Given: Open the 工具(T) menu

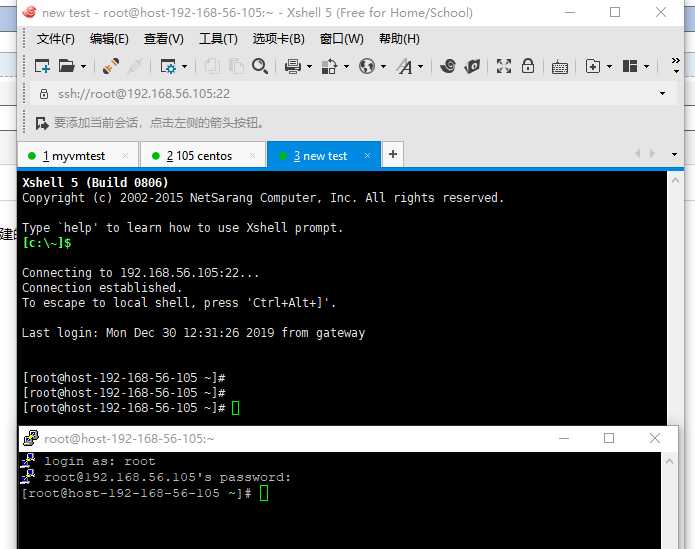Looking at the screenshot, I should 218,39.
